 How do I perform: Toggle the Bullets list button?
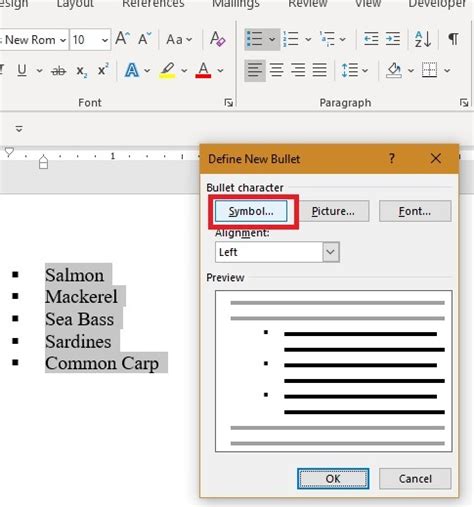(x=254, y=39)
